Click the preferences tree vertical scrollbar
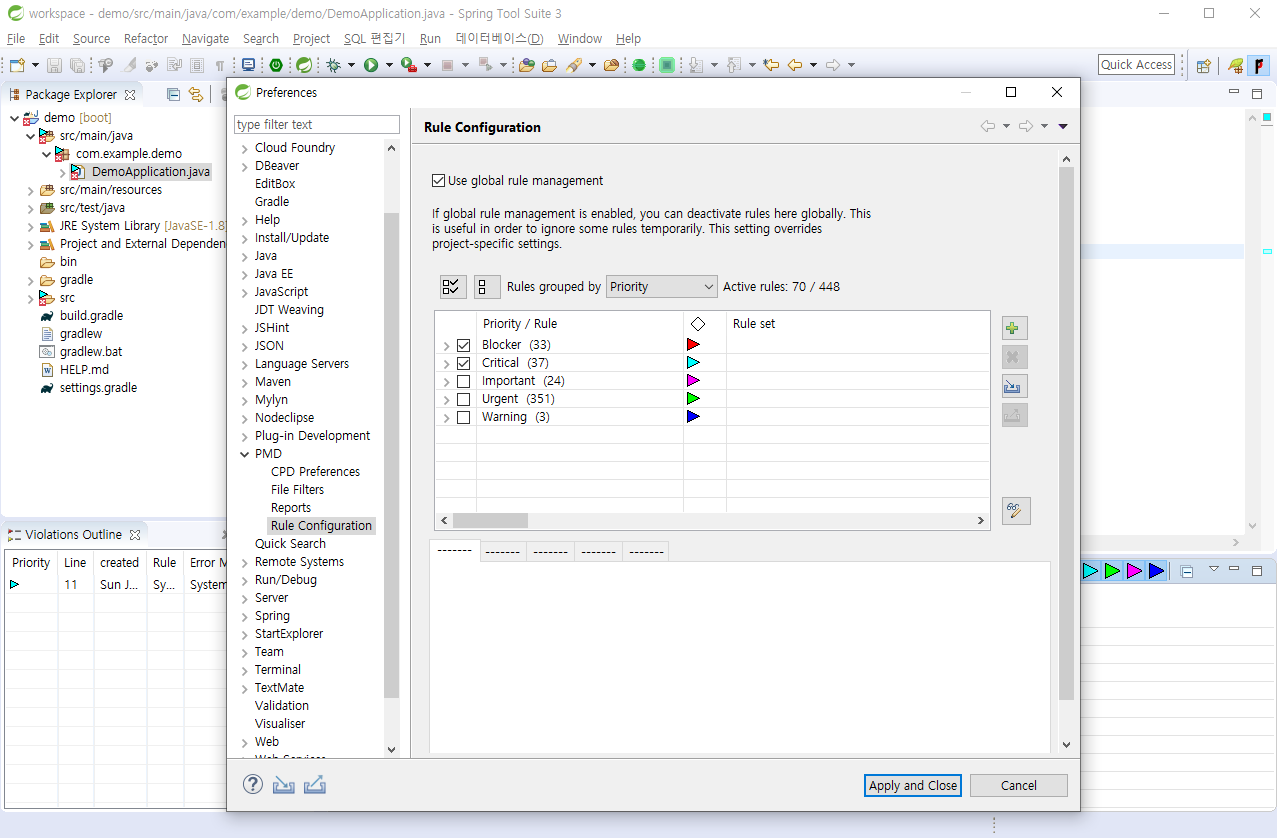This screenshot has height=838, width=1277. 392,455
